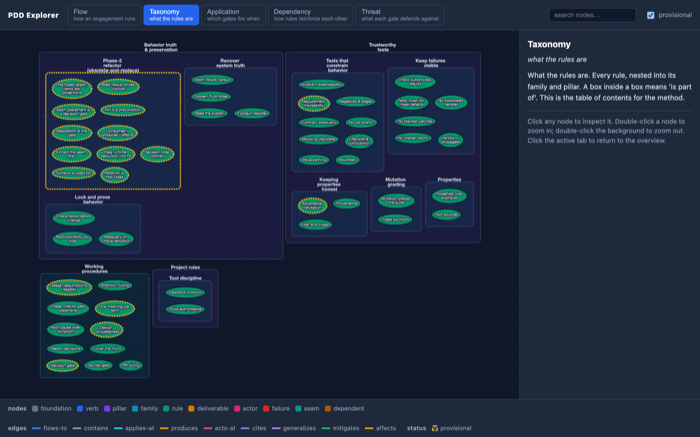This screenshot has width=700, height=437.
Task: Click 'Adequacy of characterization' node
Action: click(116, 239)
